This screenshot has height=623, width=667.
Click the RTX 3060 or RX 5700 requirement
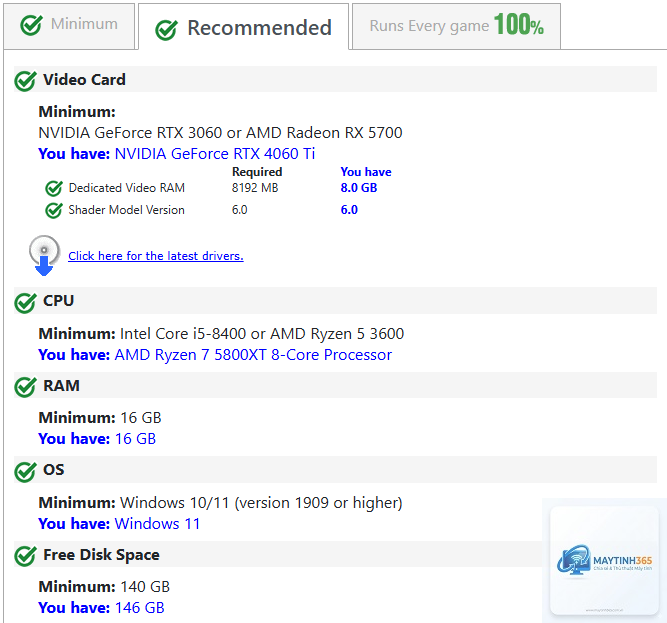[220, 133]
